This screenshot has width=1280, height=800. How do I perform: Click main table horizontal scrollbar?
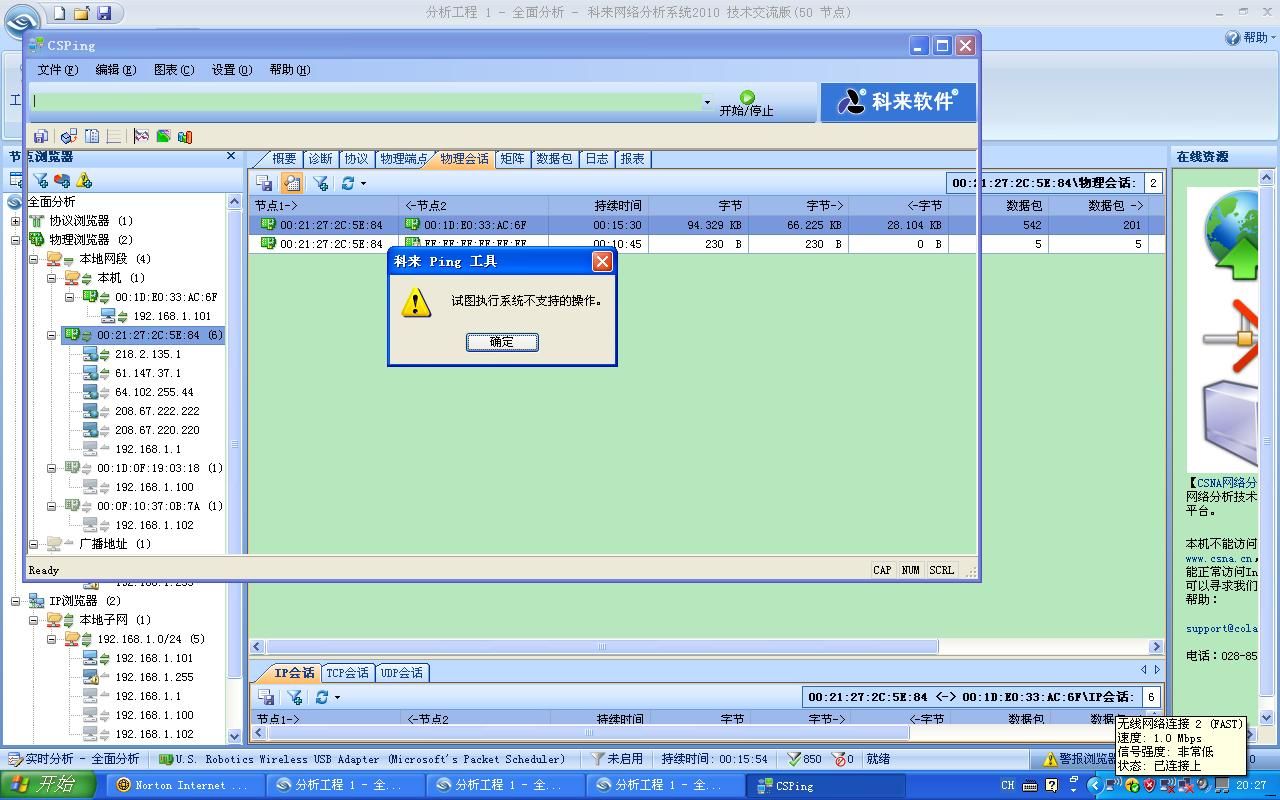coord(602,647)
